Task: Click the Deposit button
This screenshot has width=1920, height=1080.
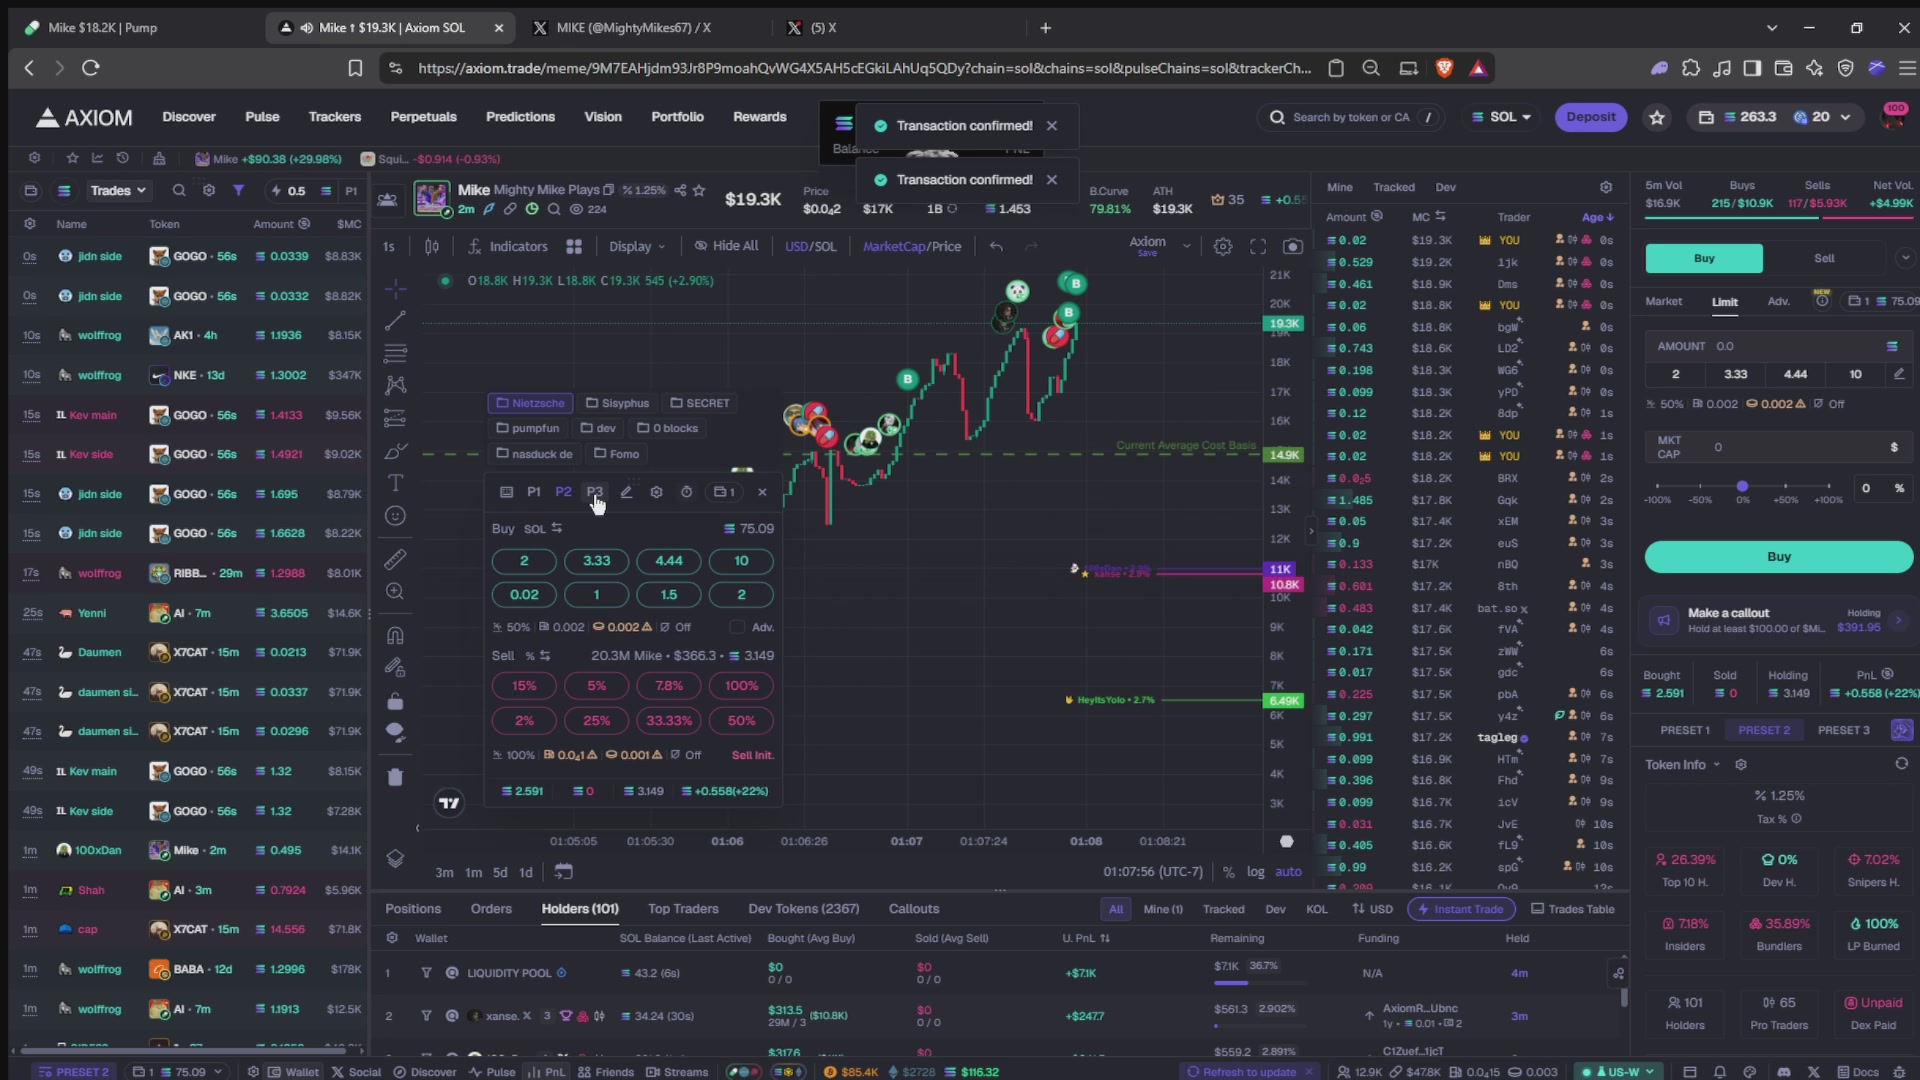Action: pyautogui.click(x=1590, y=117)
